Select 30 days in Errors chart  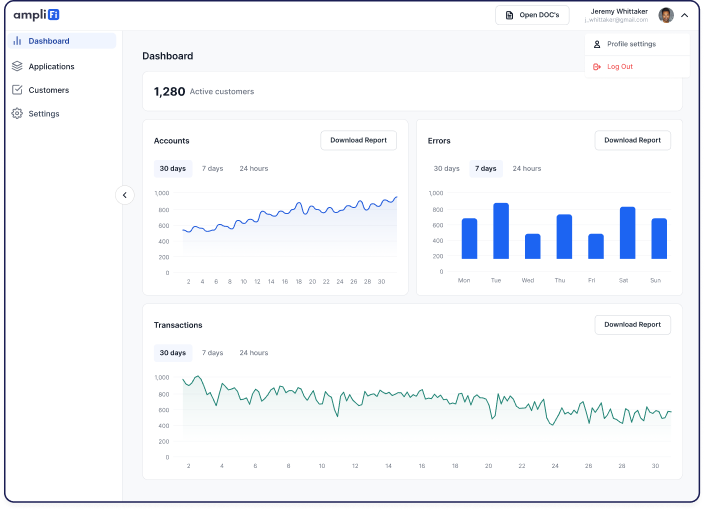[446, 168]
